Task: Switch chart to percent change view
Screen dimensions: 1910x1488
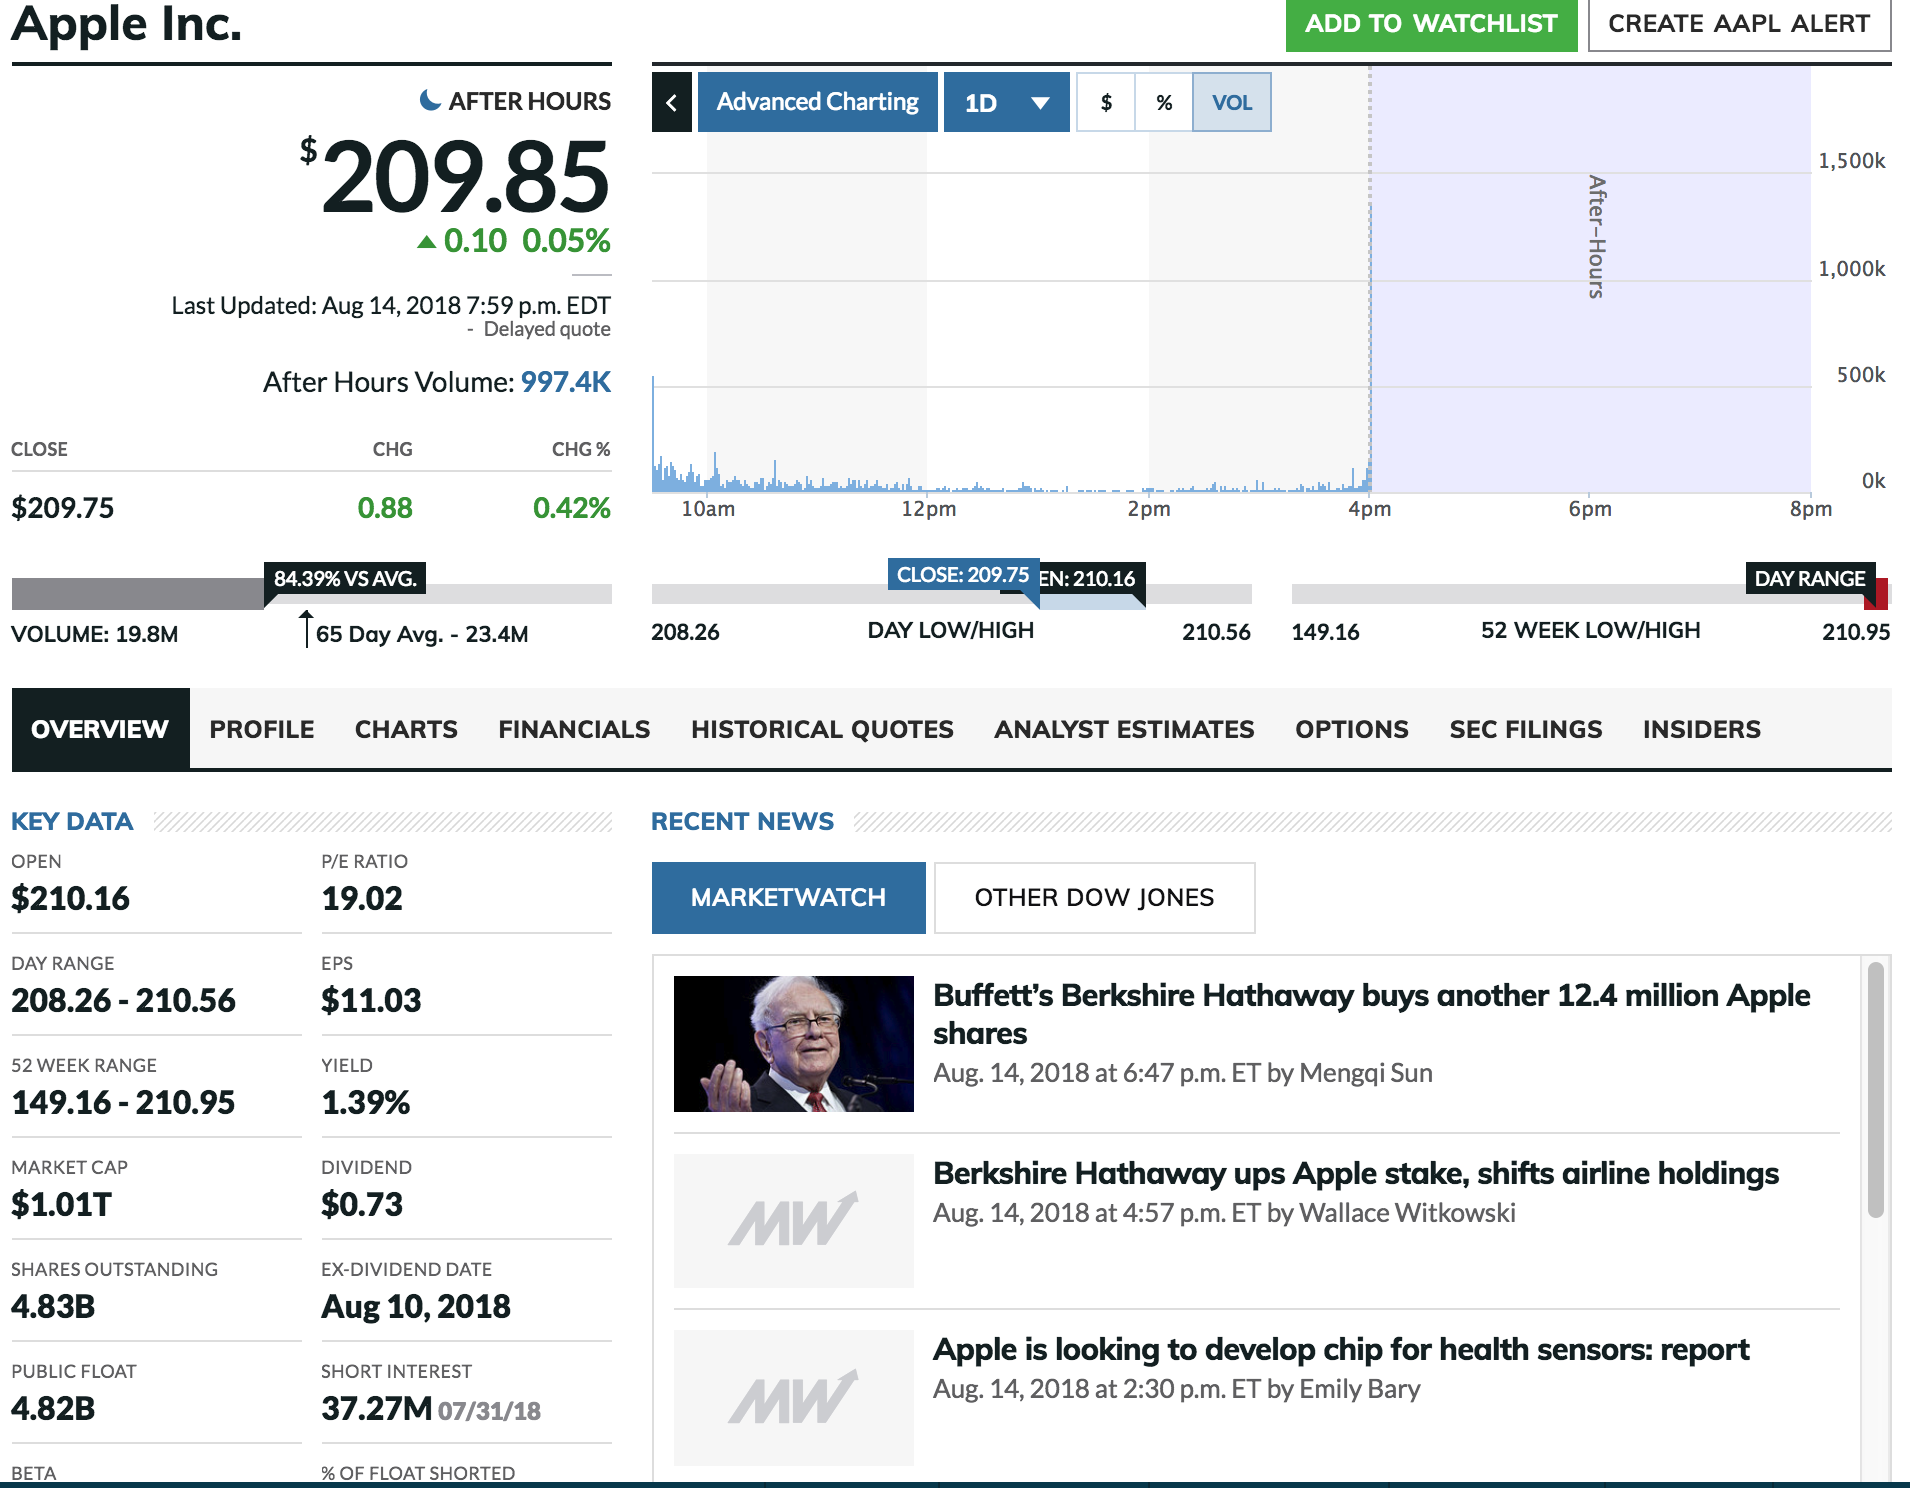Action: tap(1164, 102)
